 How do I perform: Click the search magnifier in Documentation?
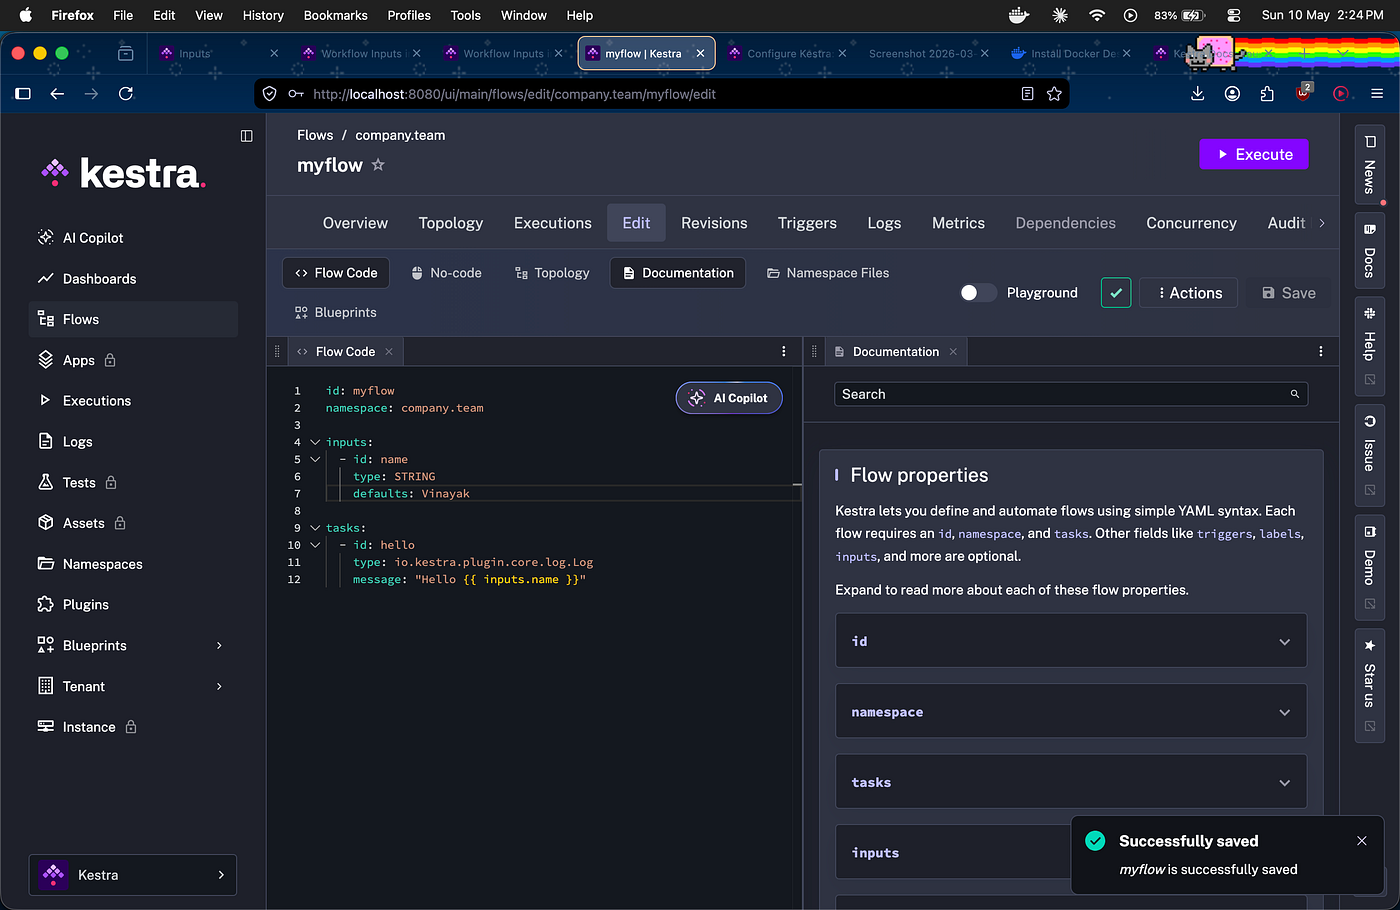1295,395
